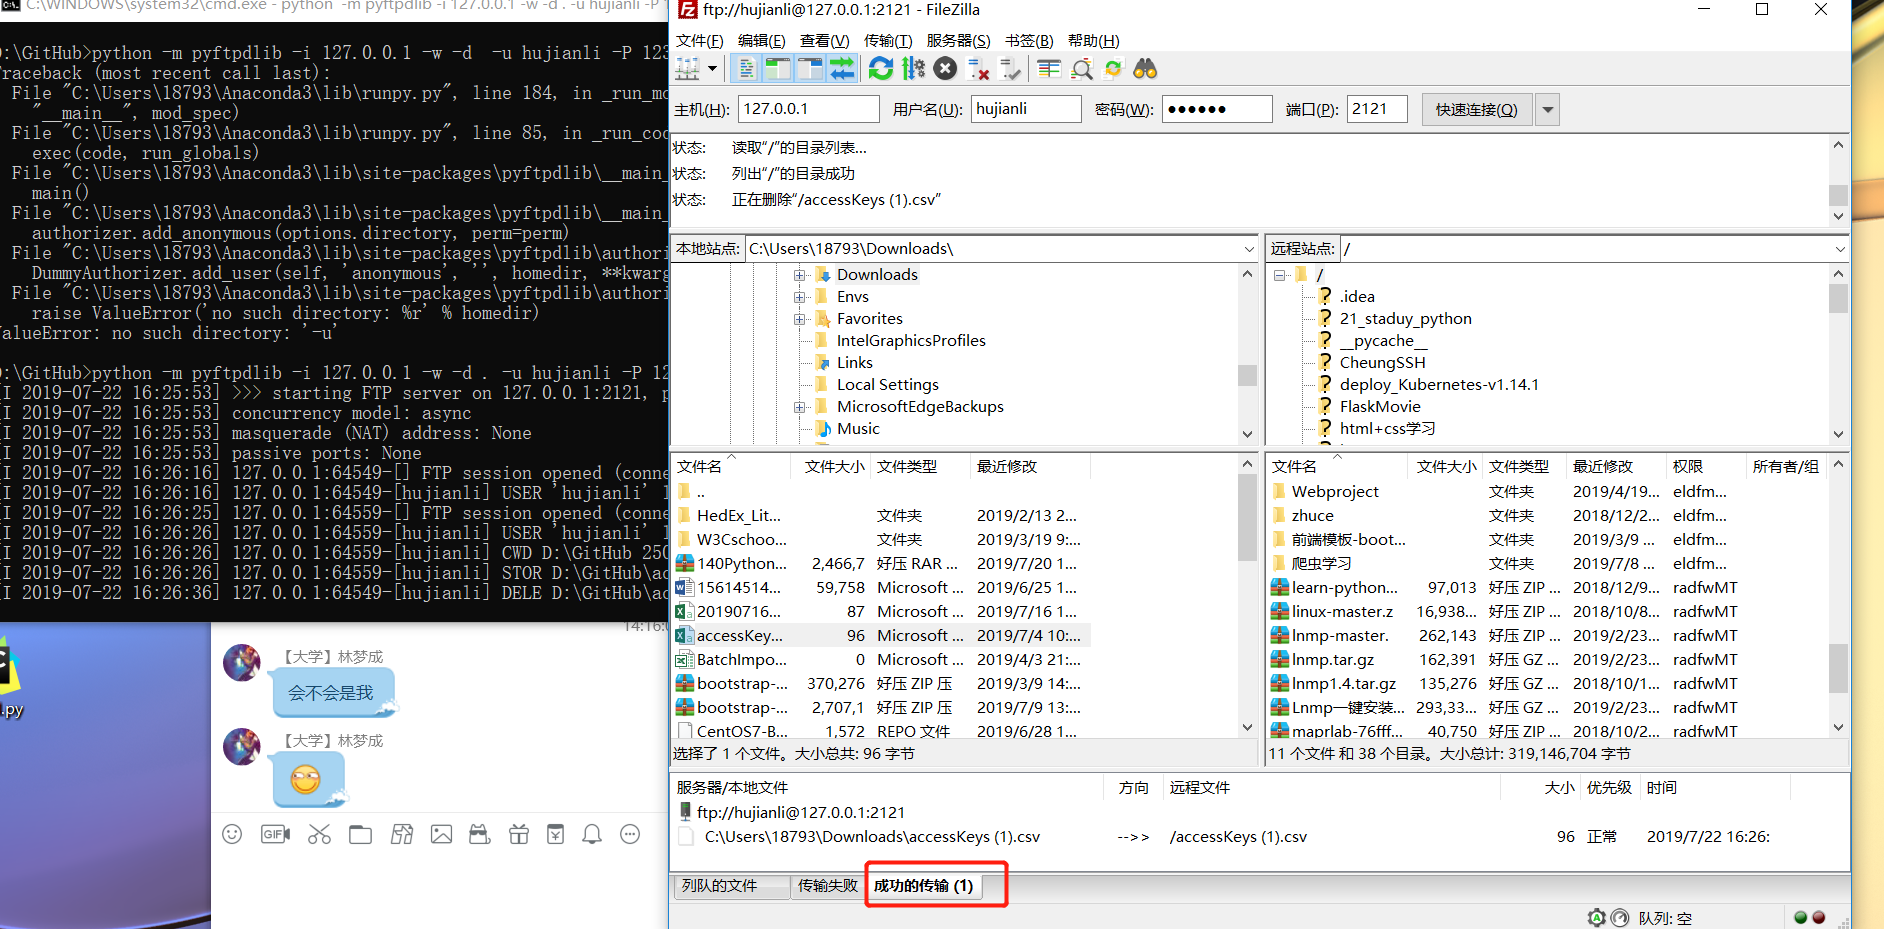1884x929 pixels.
Task: Open the 文件(F) menu
Action: 699,41
